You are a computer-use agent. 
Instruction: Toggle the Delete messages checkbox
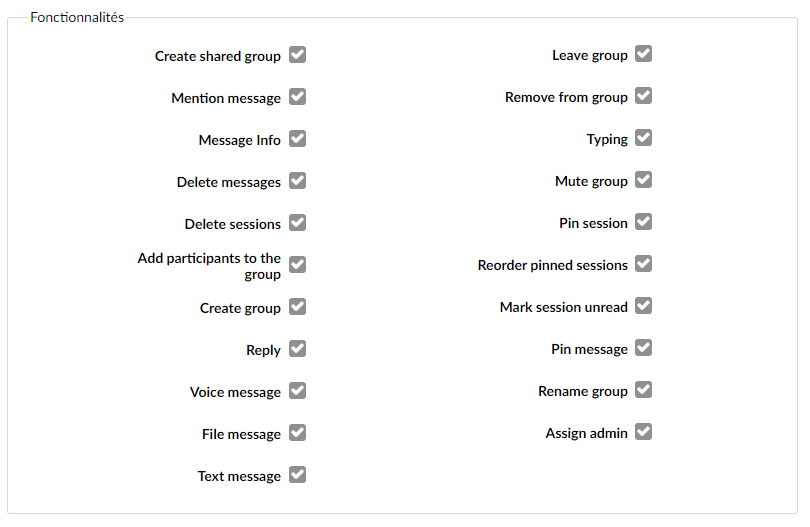pos(298,181)
